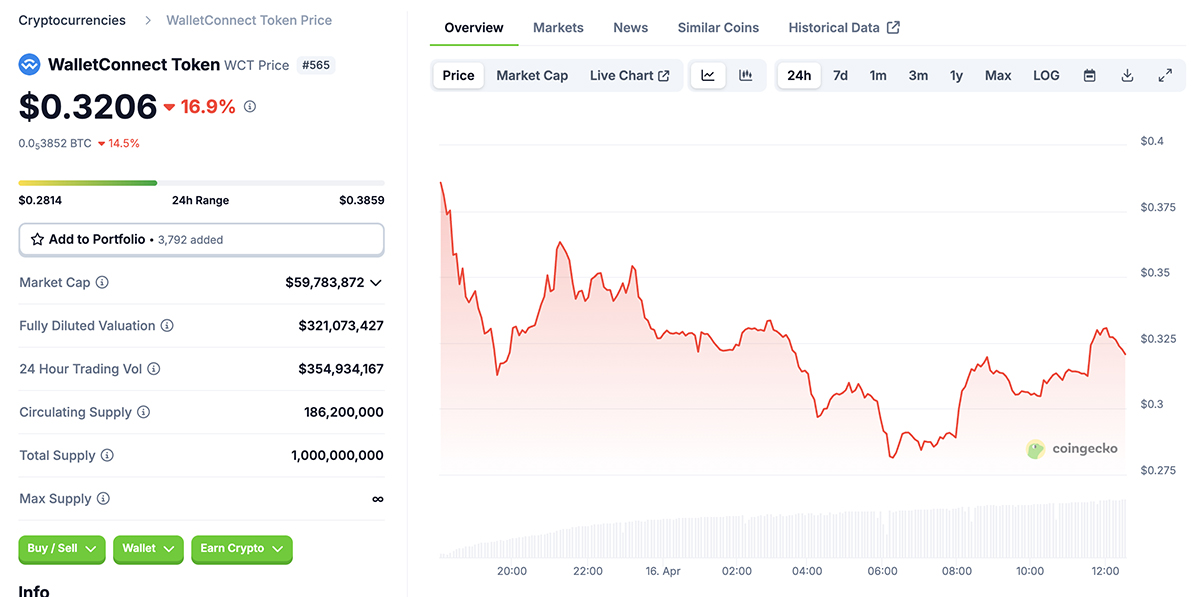The image size is (1200, 597).
Task: Select the Market Cap chart mode
Action: click(x=532, y=75)
